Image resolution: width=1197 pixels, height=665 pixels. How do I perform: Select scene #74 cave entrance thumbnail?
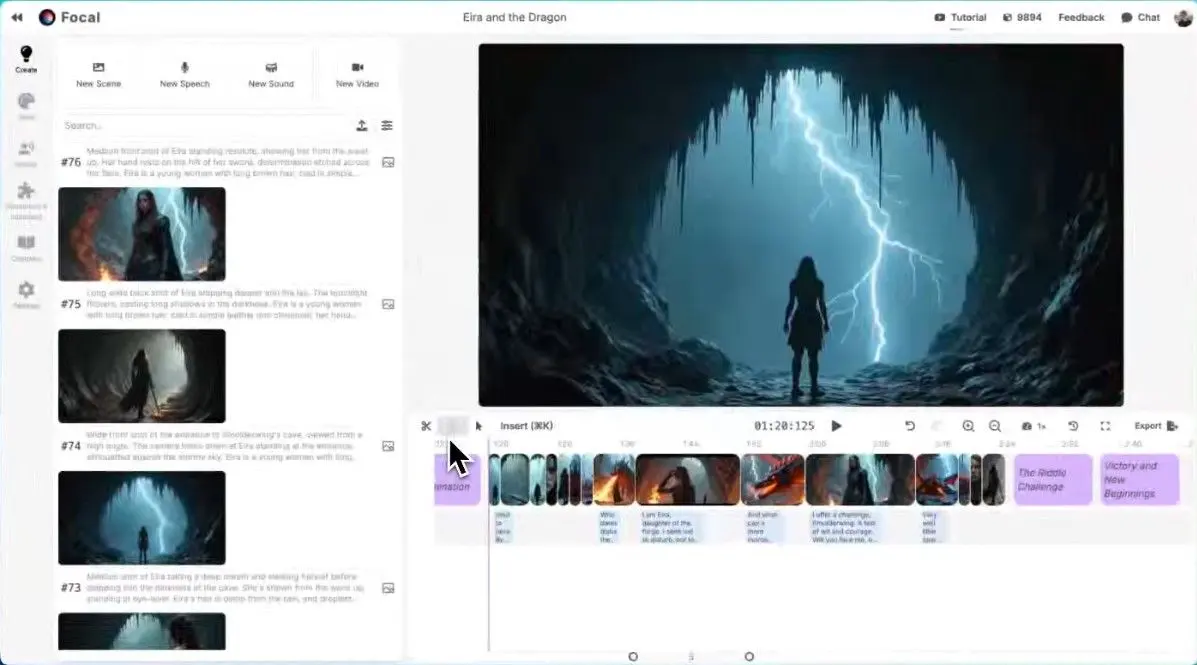tap(142, 518)
